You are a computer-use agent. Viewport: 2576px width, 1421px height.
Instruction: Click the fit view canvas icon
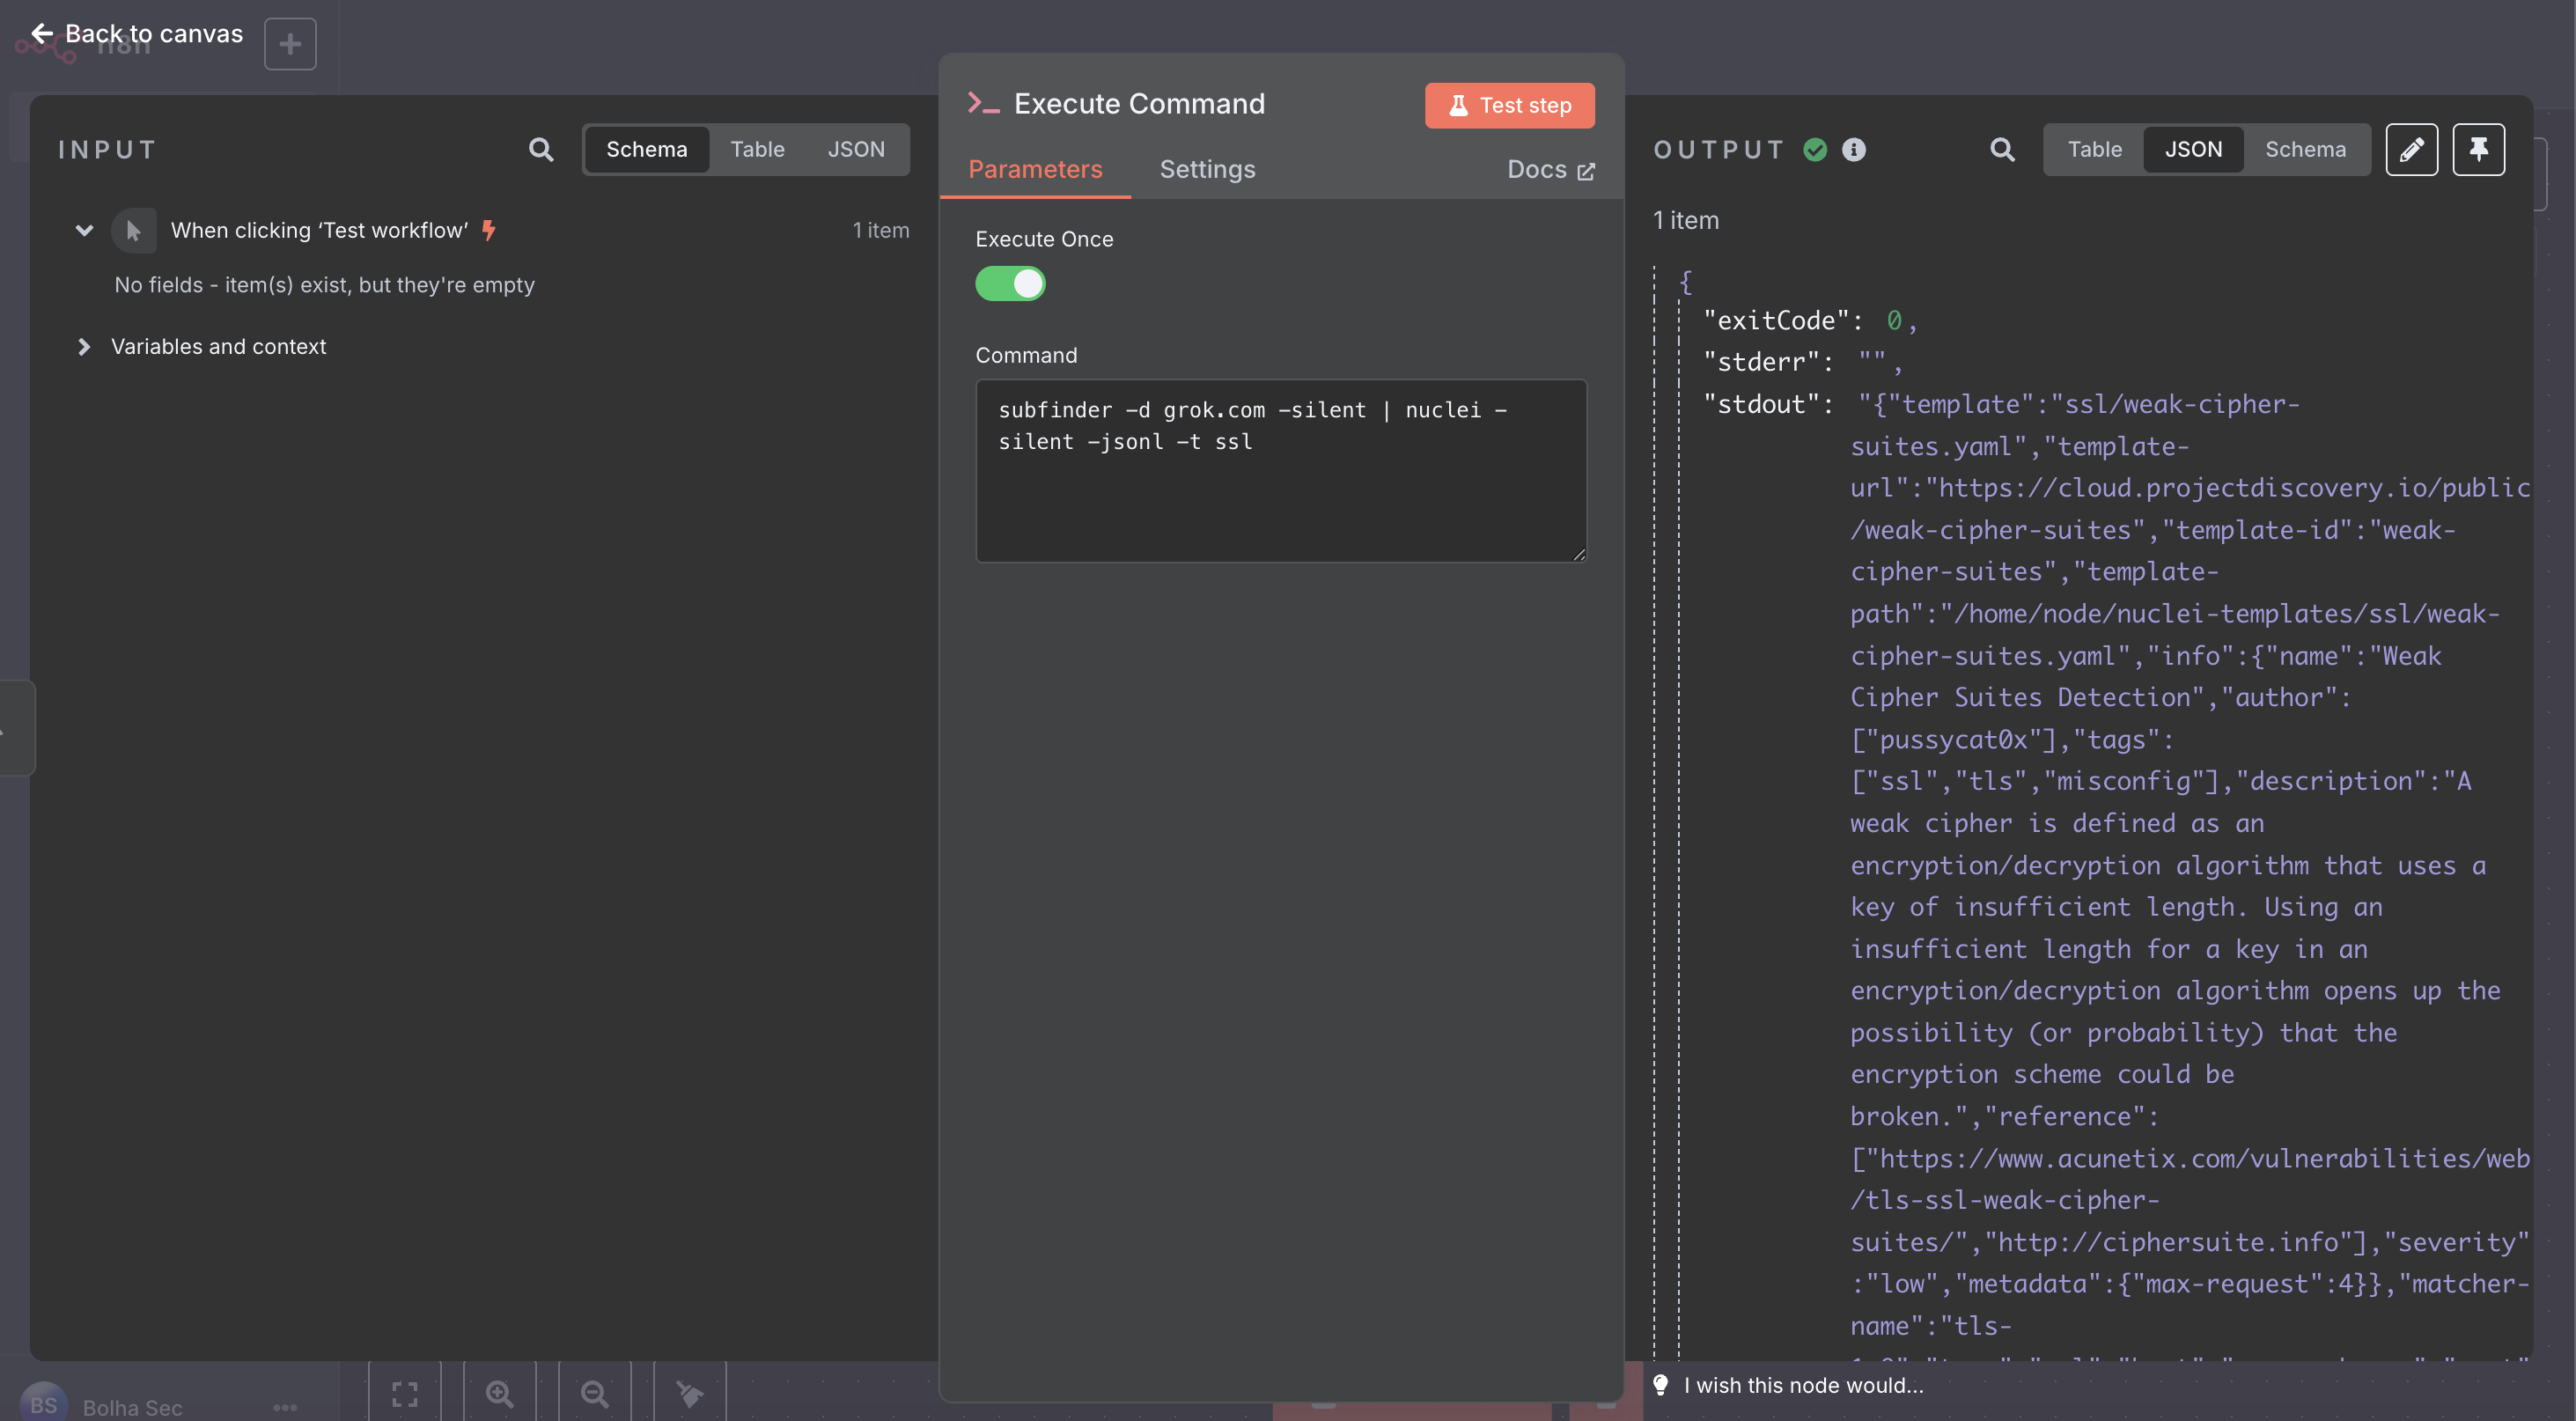pos(404,1393)
